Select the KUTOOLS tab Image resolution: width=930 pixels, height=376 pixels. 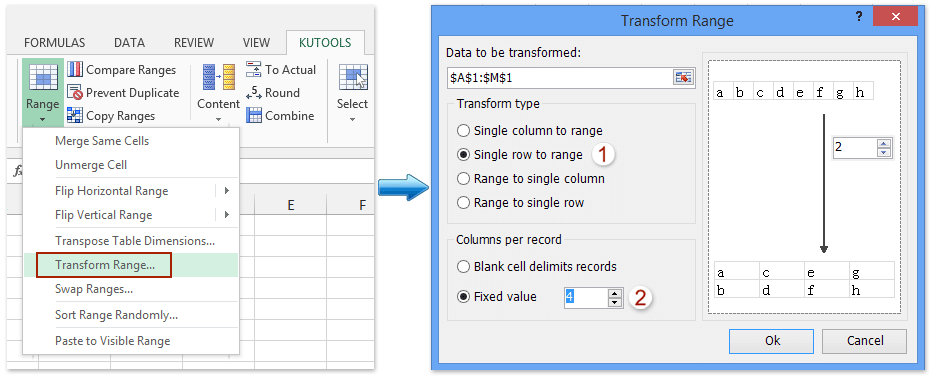pos(325,43)
